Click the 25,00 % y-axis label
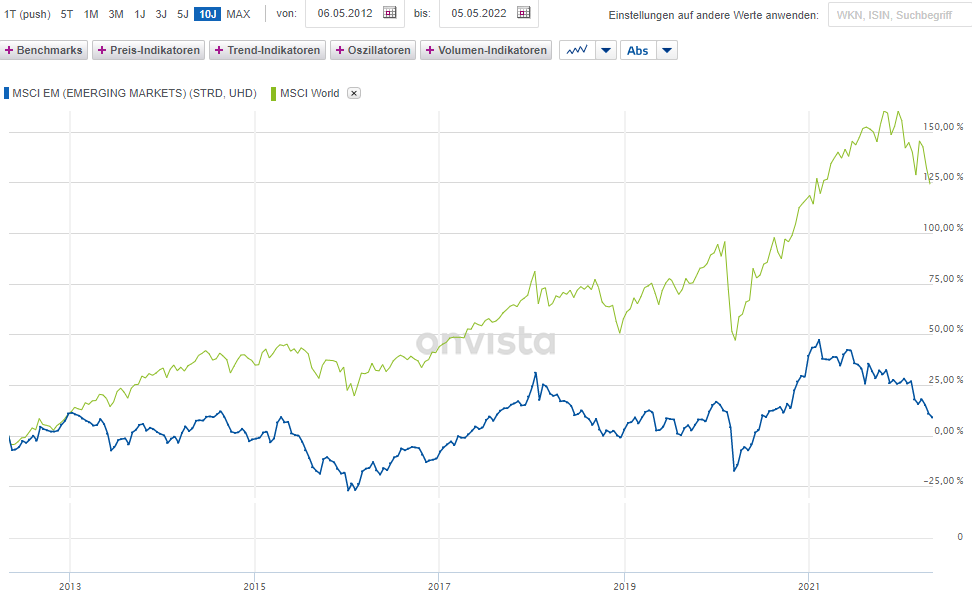Viewport: 972px width, 598px height. point(945,380)
